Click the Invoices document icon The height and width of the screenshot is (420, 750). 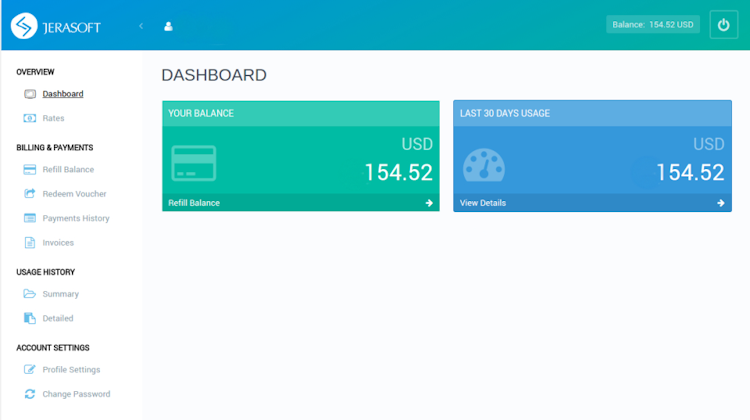30,243
